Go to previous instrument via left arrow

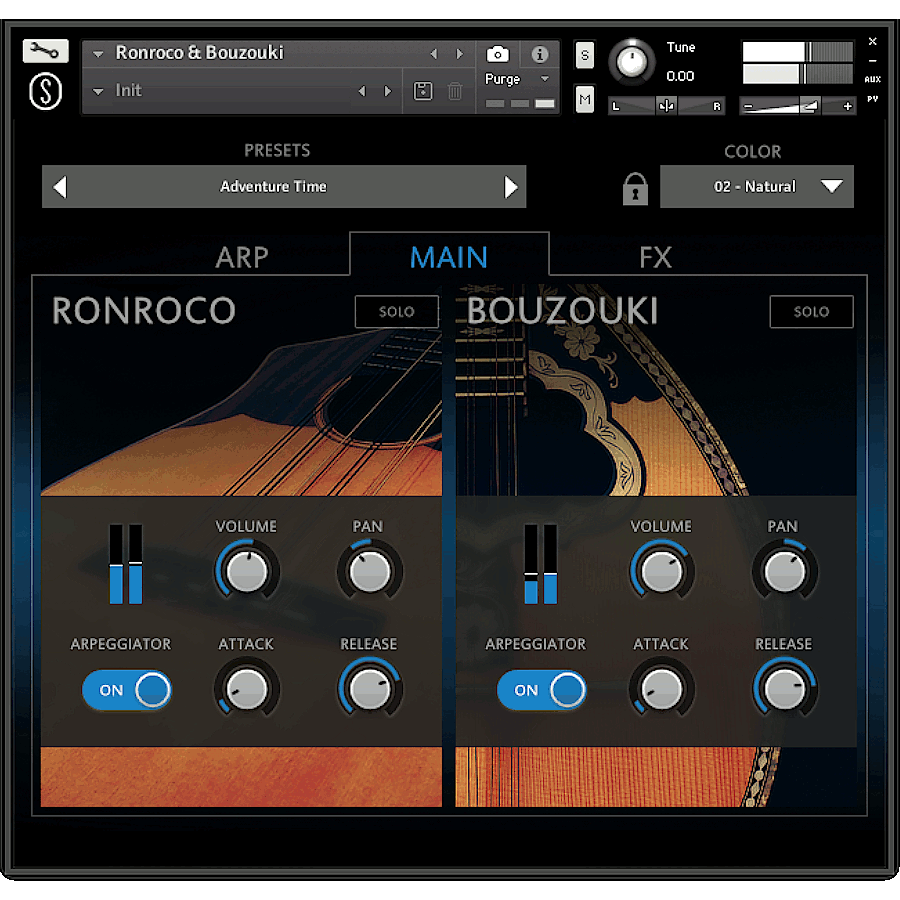(x=434, y=54)
